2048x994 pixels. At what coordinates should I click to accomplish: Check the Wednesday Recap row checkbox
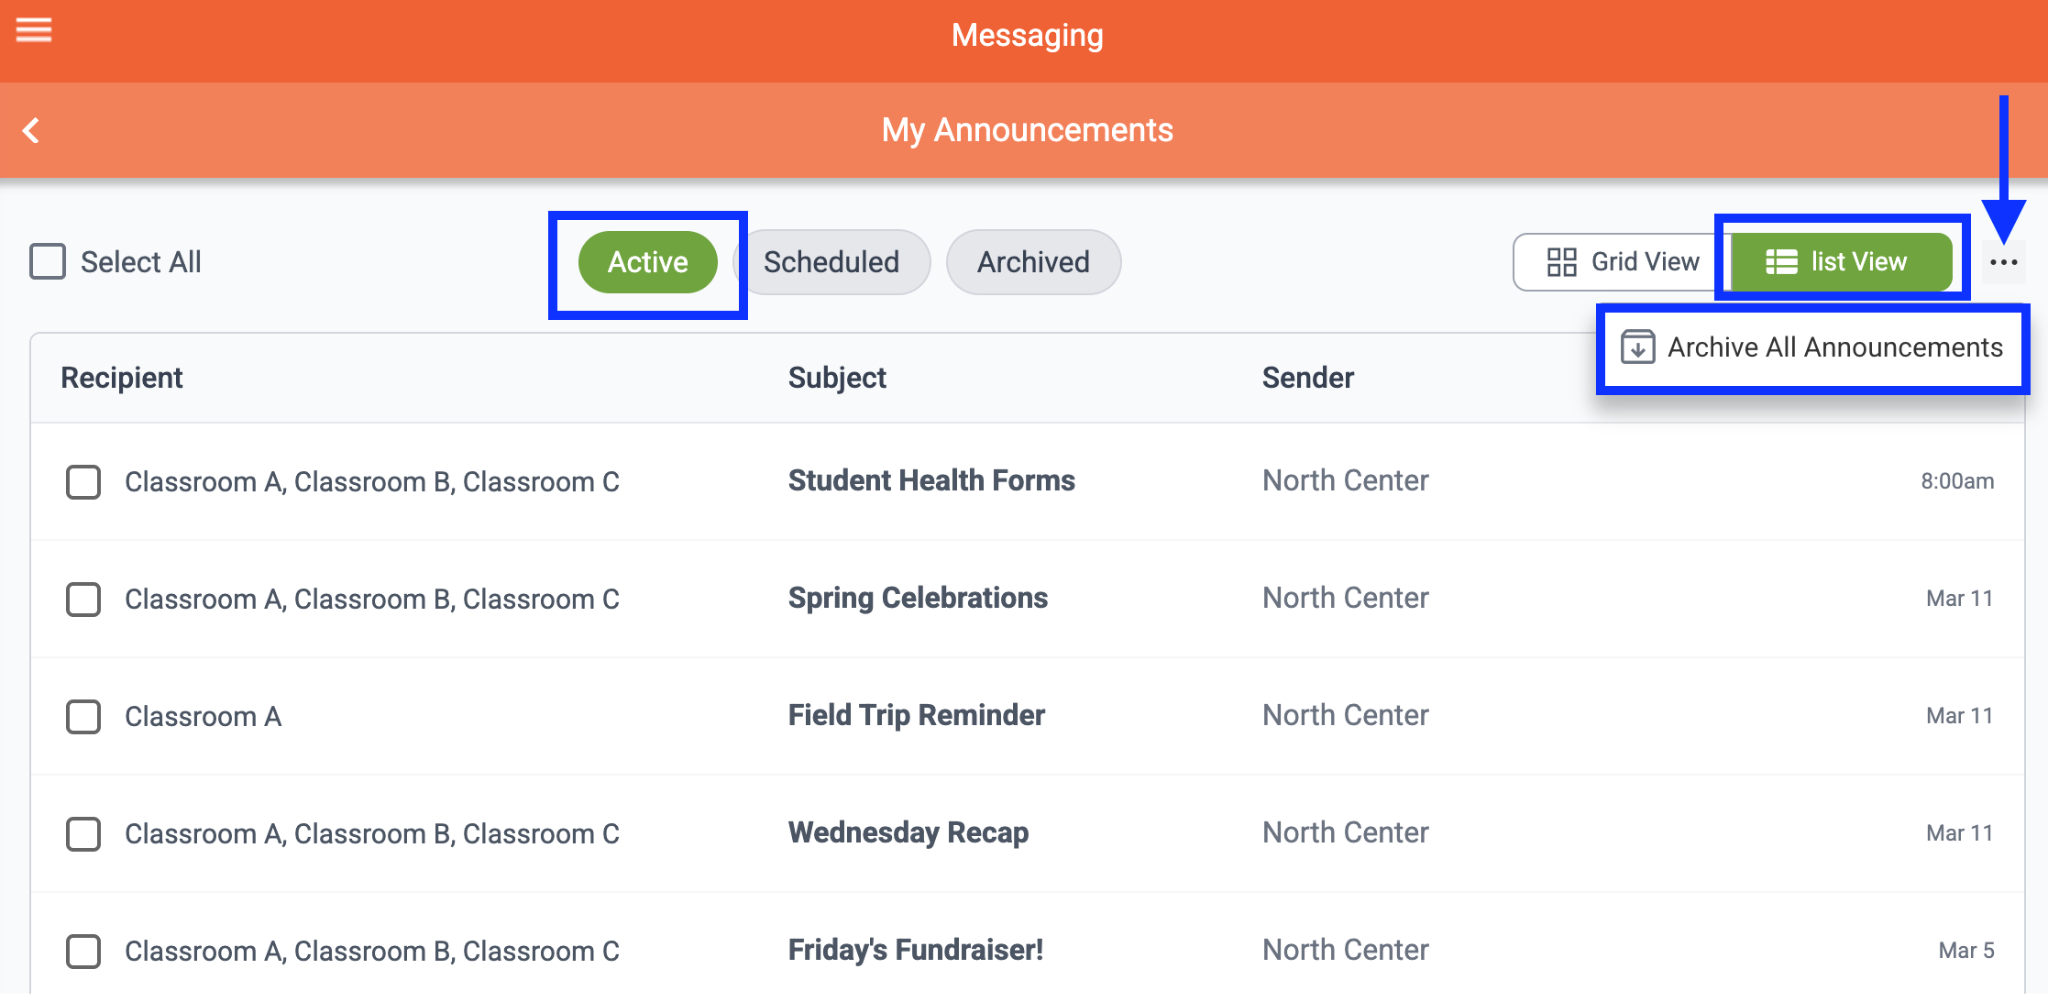[83, 833]
